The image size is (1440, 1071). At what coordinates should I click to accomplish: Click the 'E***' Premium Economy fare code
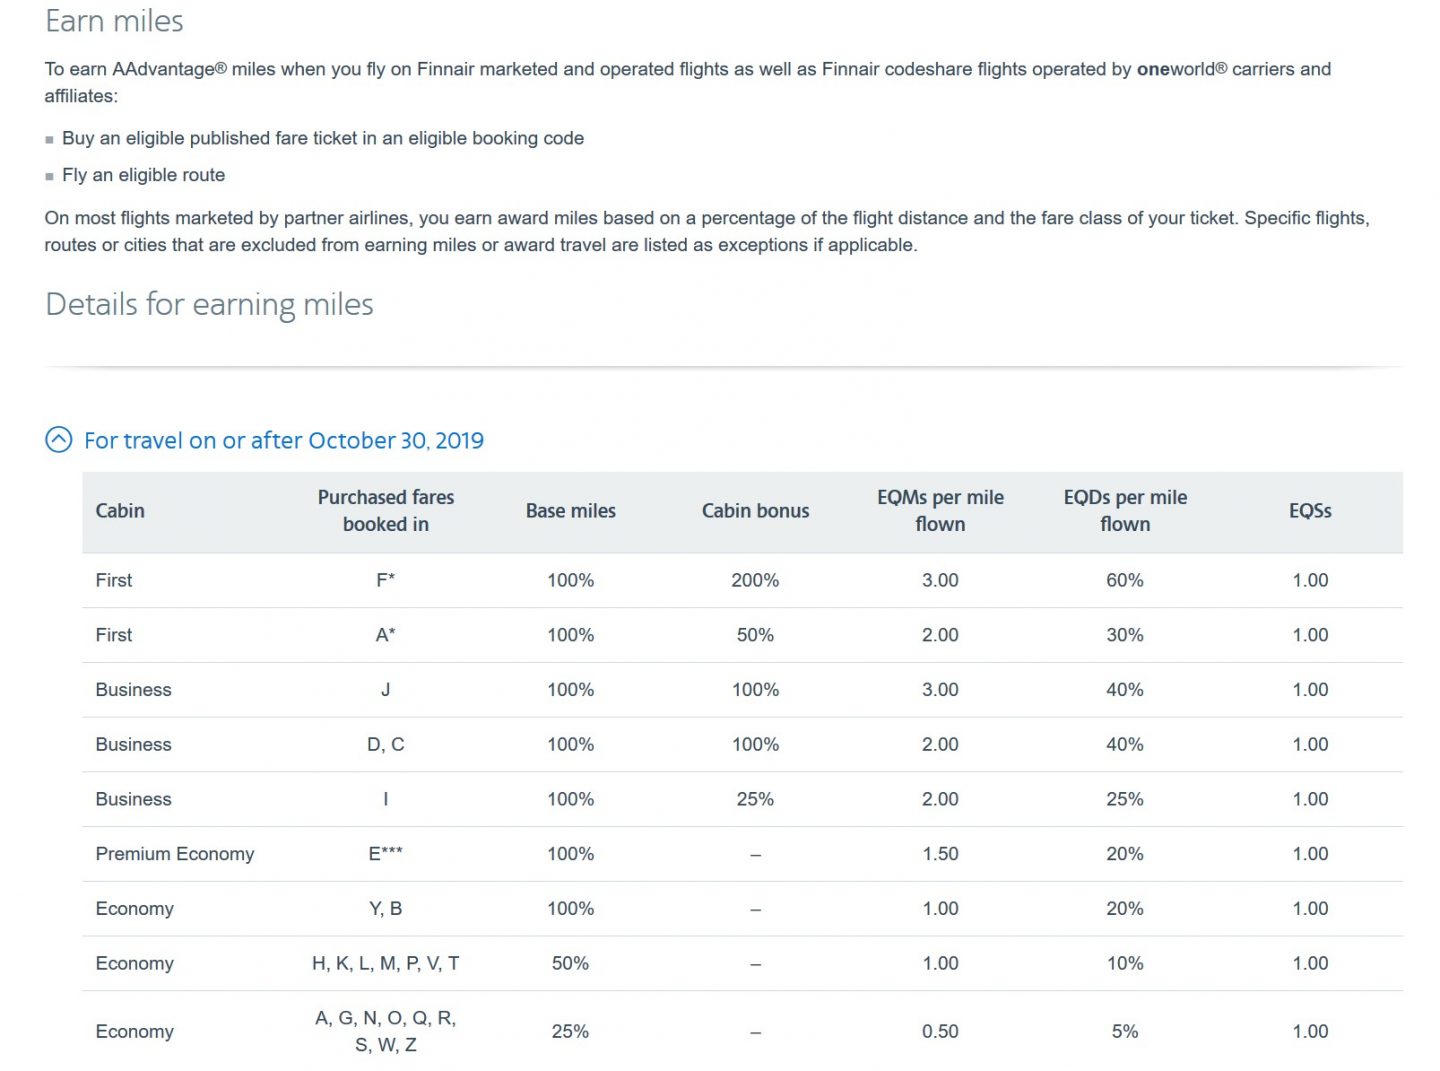point(386,854)
